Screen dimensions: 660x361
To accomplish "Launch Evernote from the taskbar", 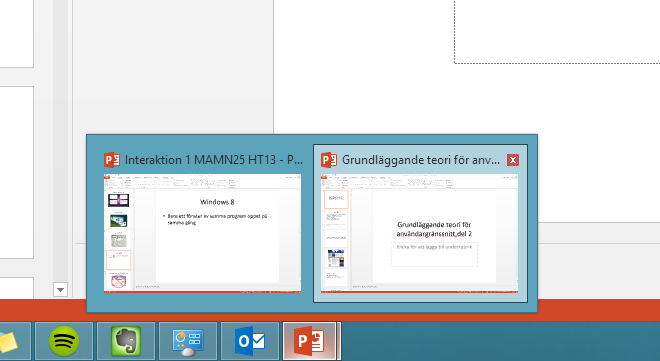I will pyautogui.click(x=126, y=341).
